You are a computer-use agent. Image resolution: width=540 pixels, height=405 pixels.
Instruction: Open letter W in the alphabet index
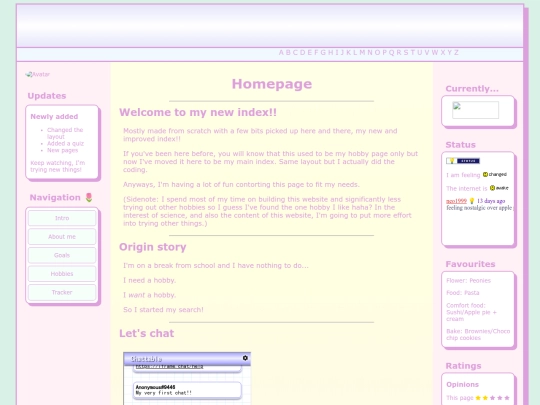435,52
